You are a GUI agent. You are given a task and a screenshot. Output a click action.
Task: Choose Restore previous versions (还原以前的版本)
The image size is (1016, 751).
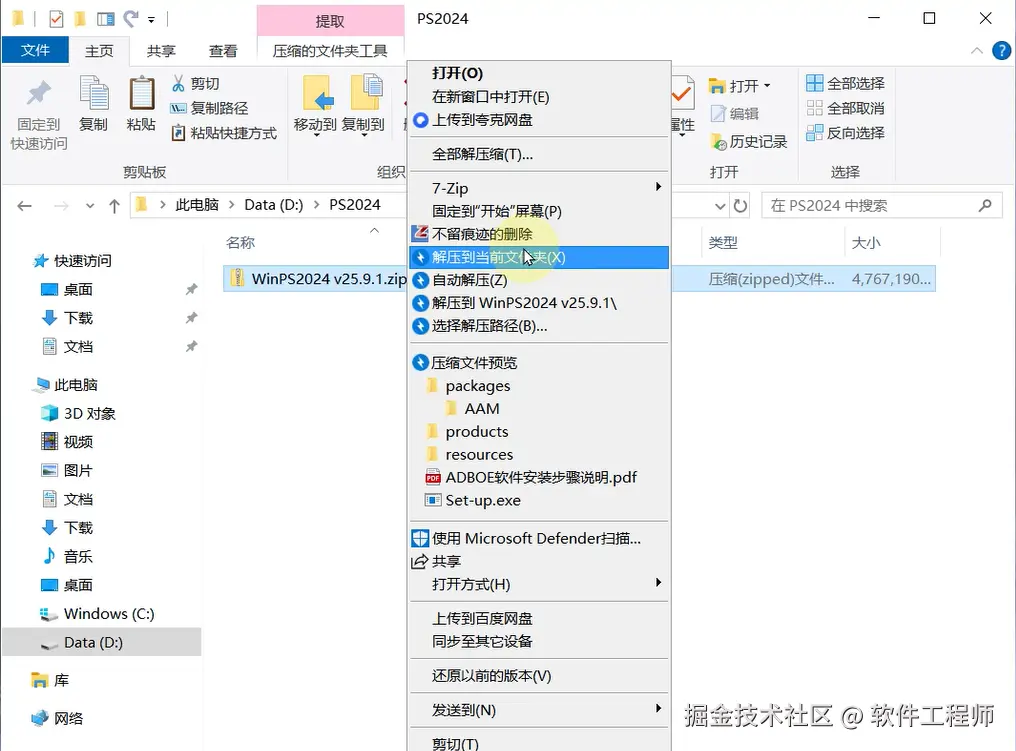[539, 676]
